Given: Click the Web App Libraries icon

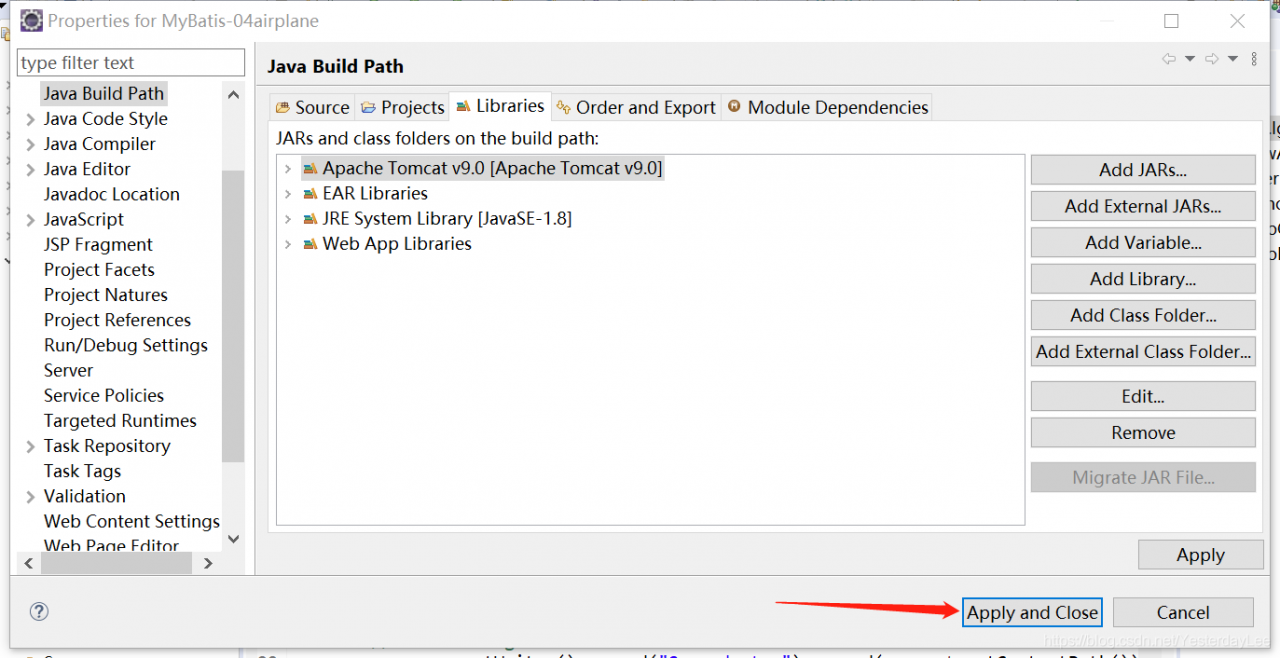Looking at the screenshot, I should [x=310, y=244].
